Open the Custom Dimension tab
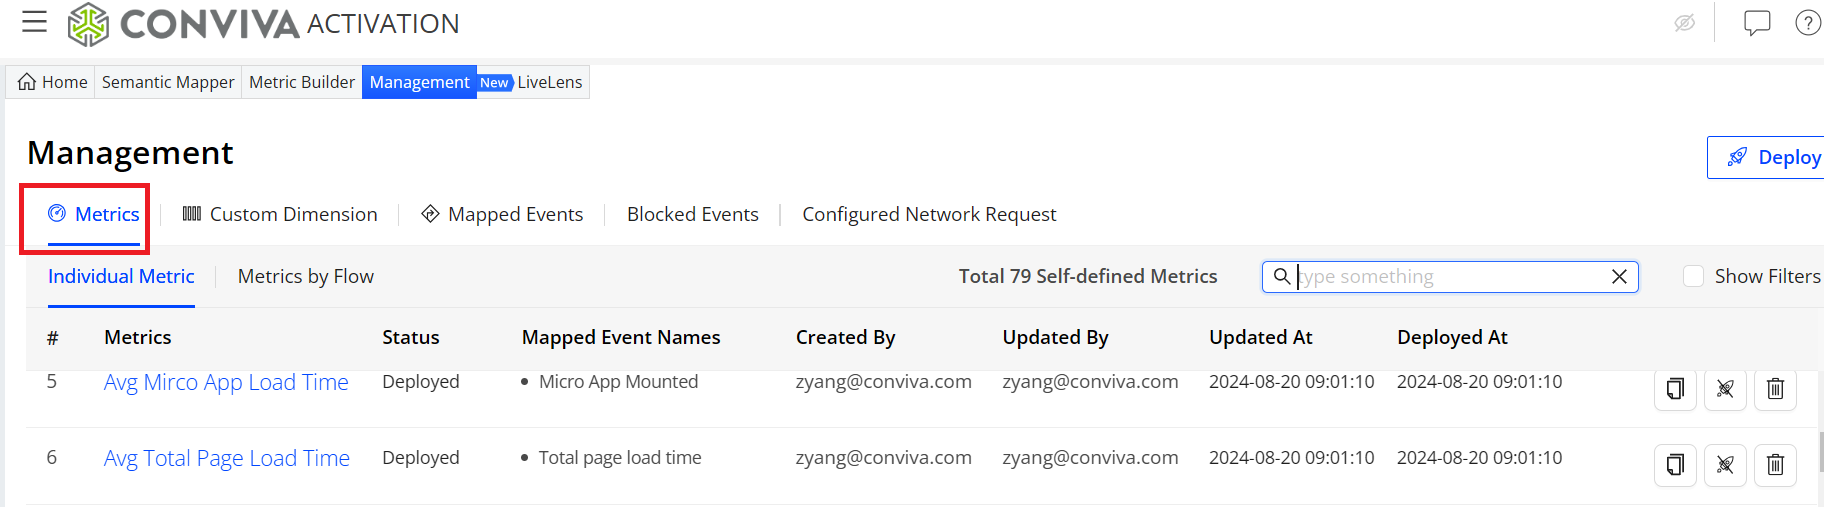The height and width of the screenshot is (507, 1824). tap(280, 214)
